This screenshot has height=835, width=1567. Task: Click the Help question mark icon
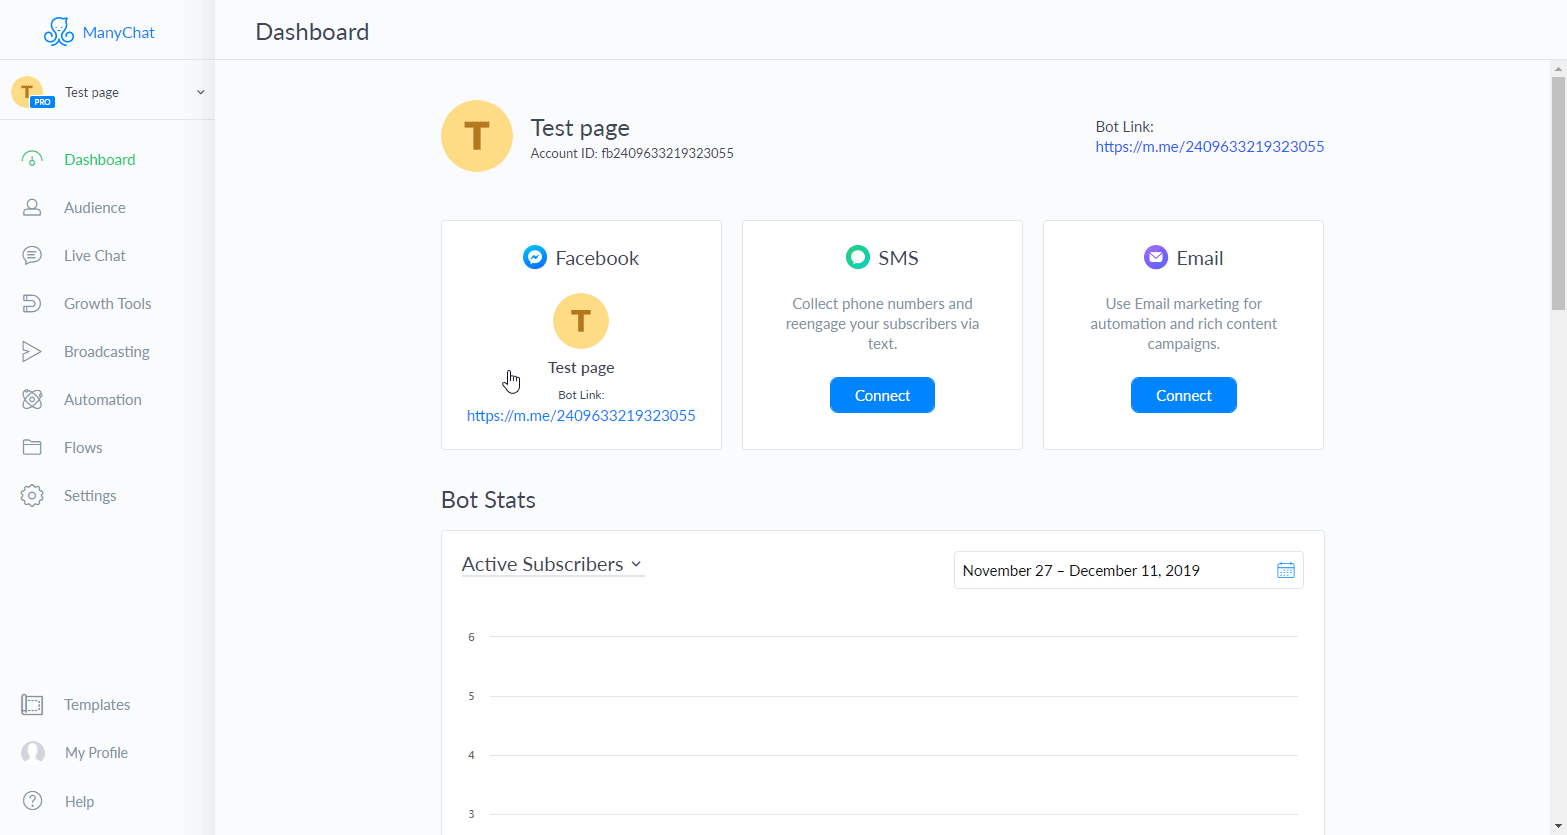[x=33, y=801]
